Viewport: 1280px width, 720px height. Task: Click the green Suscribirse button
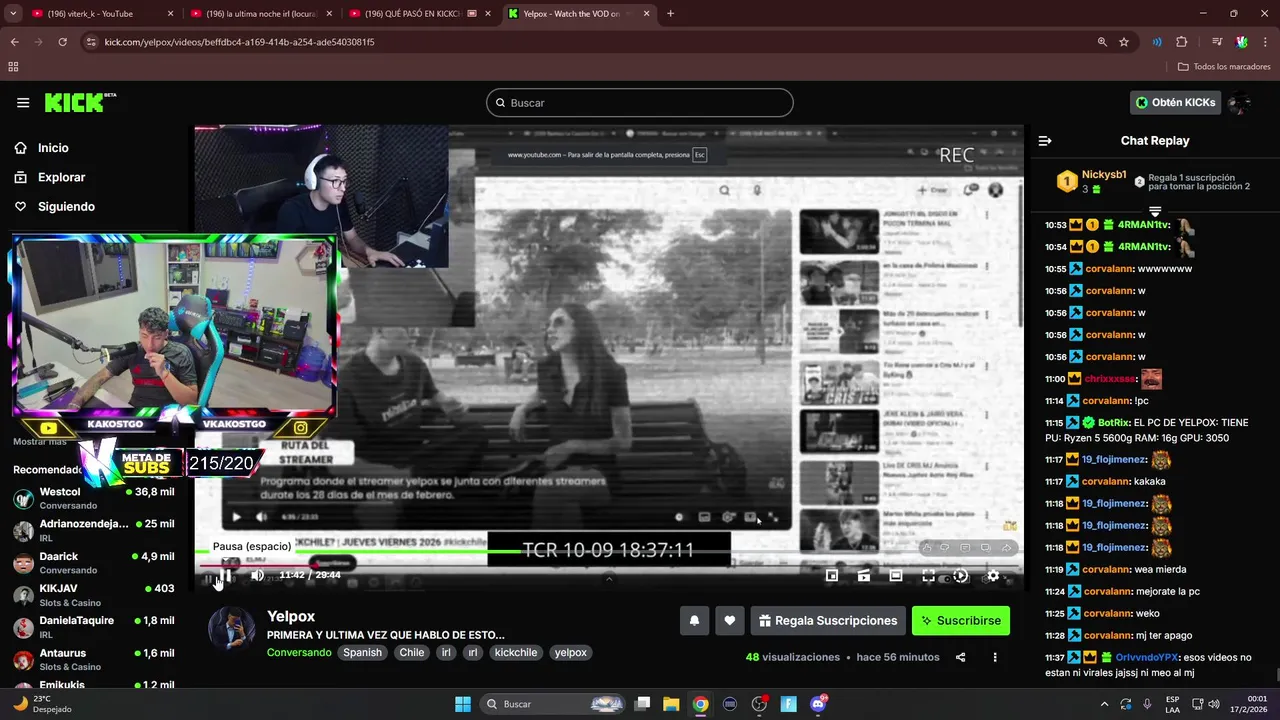(x=961, y=621)
